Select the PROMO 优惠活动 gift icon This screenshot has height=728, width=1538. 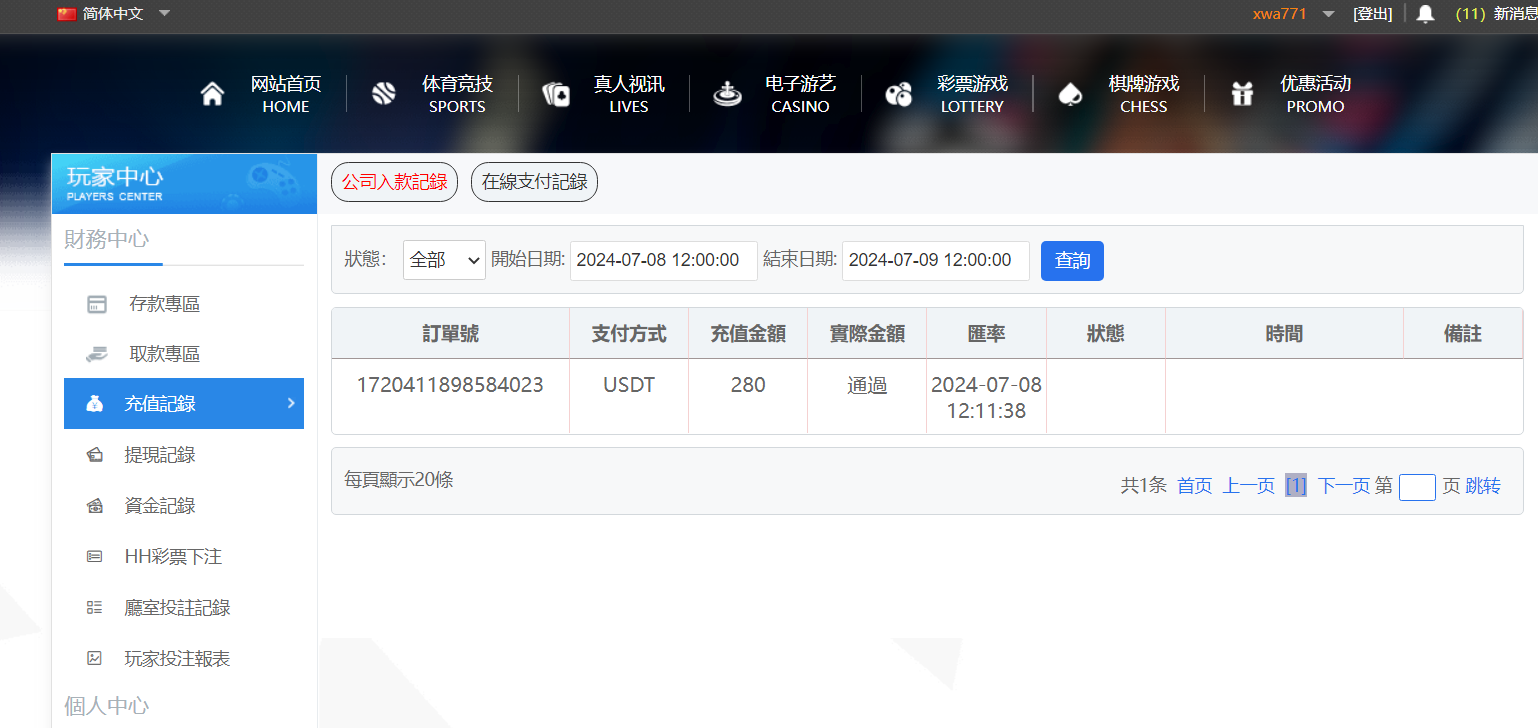(x=1242, y=93)
